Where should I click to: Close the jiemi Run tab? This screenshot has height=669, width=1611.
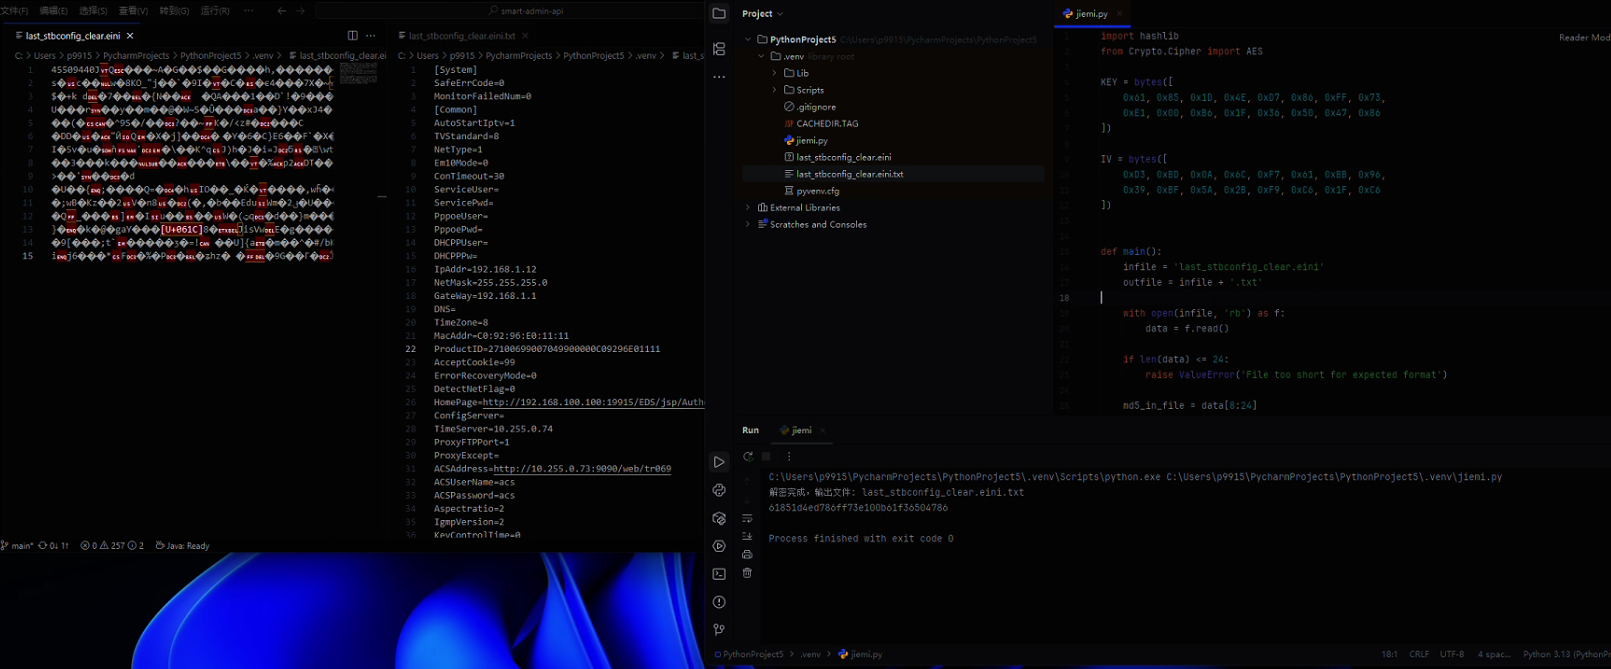click(x=823, y=431)
